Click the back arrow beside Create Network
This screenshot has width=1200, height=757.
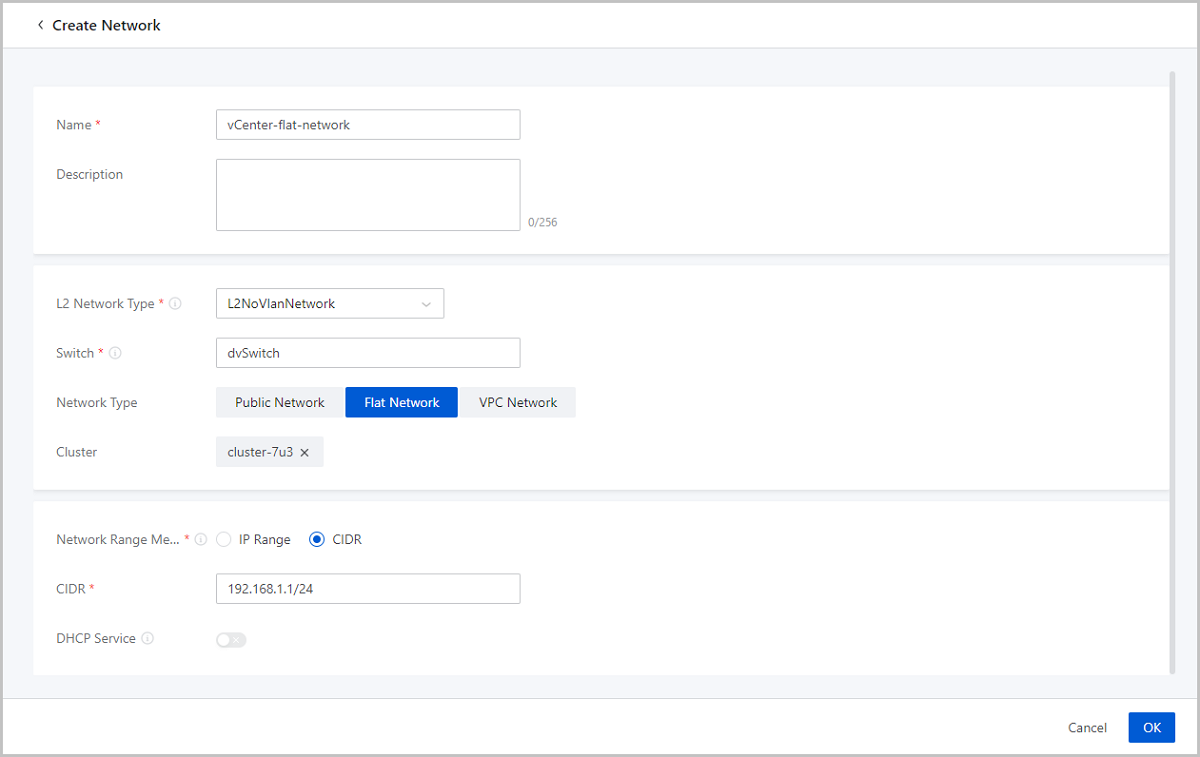(40, 25)
